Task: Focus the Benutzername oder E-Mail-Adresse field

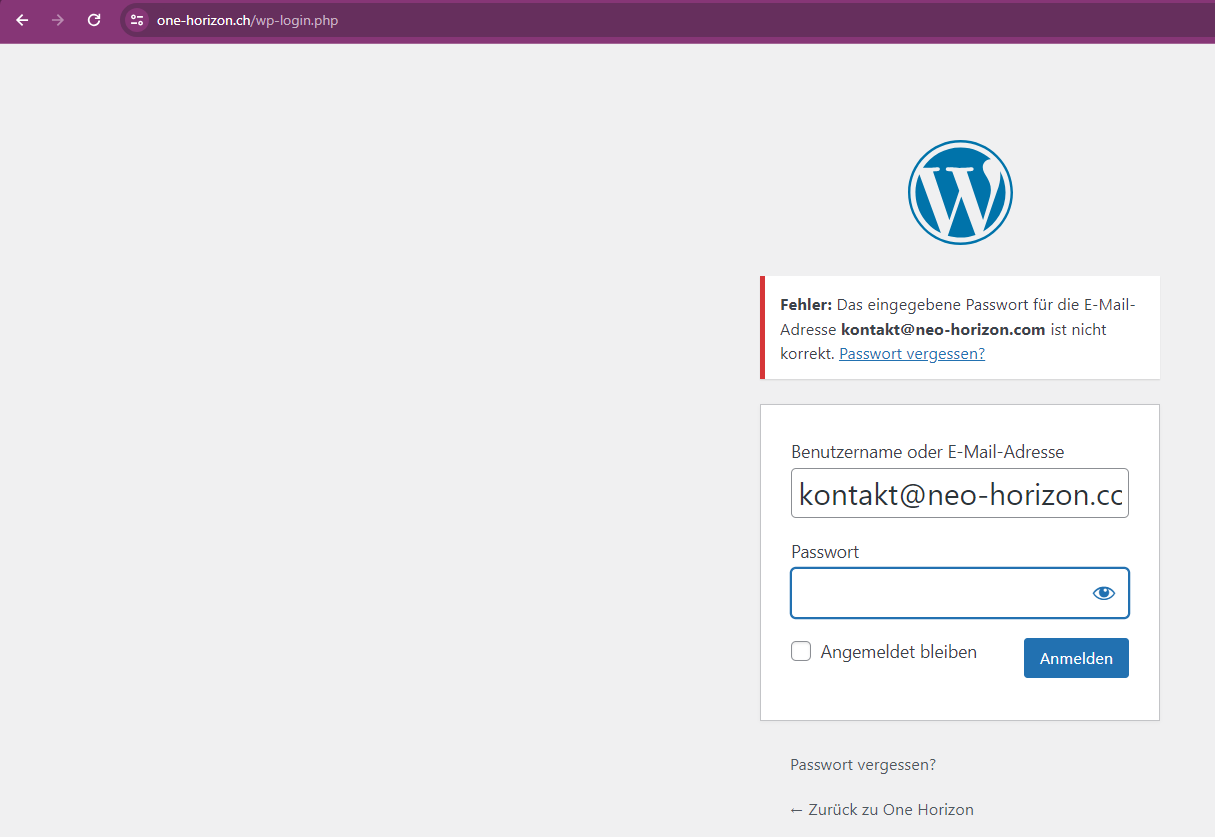Action: (x=960, y=493)
